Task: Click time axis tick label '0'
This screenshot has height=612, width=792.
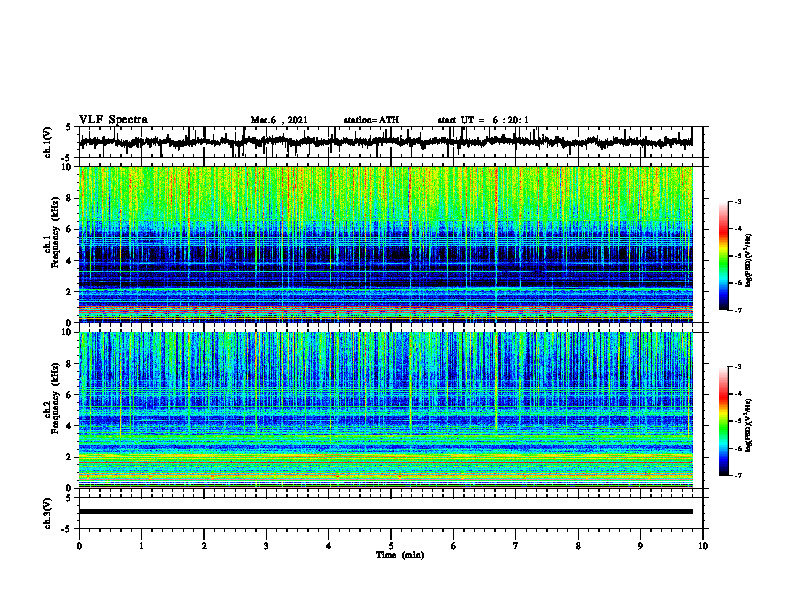Action: [79, 546]
